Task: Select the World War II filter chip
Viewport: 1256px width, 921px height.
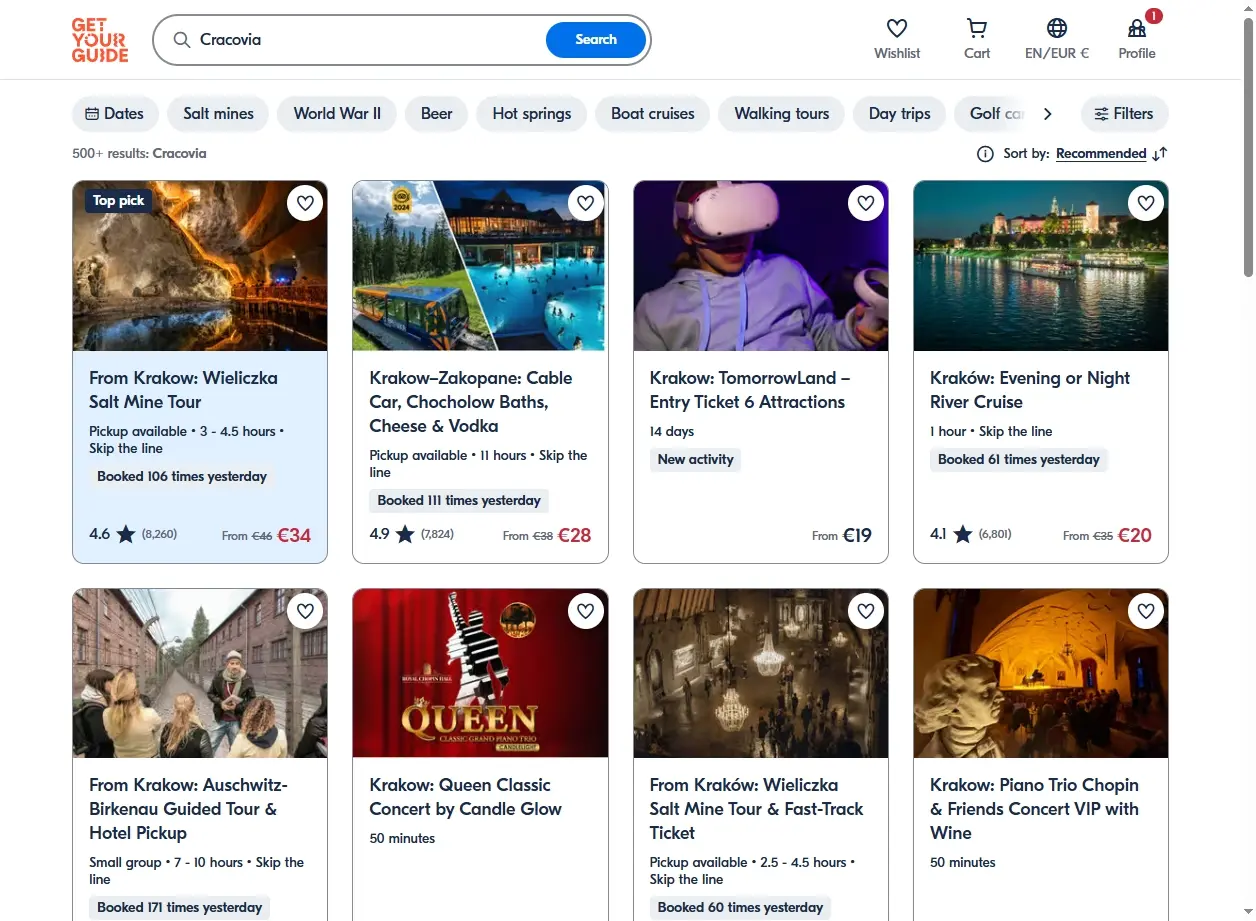Action: tap(337, 114)
